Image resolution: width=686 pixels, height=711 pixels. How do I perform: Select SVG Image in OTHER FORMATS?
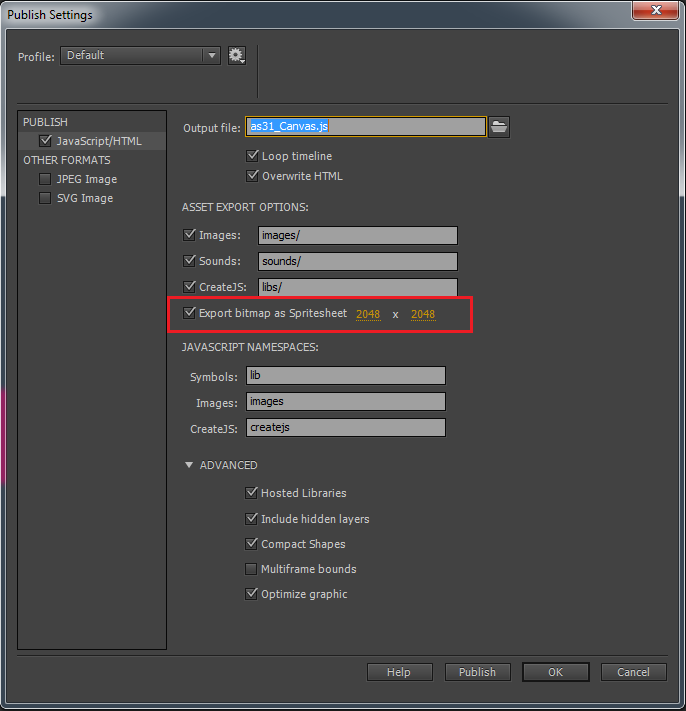coord(85,198)
